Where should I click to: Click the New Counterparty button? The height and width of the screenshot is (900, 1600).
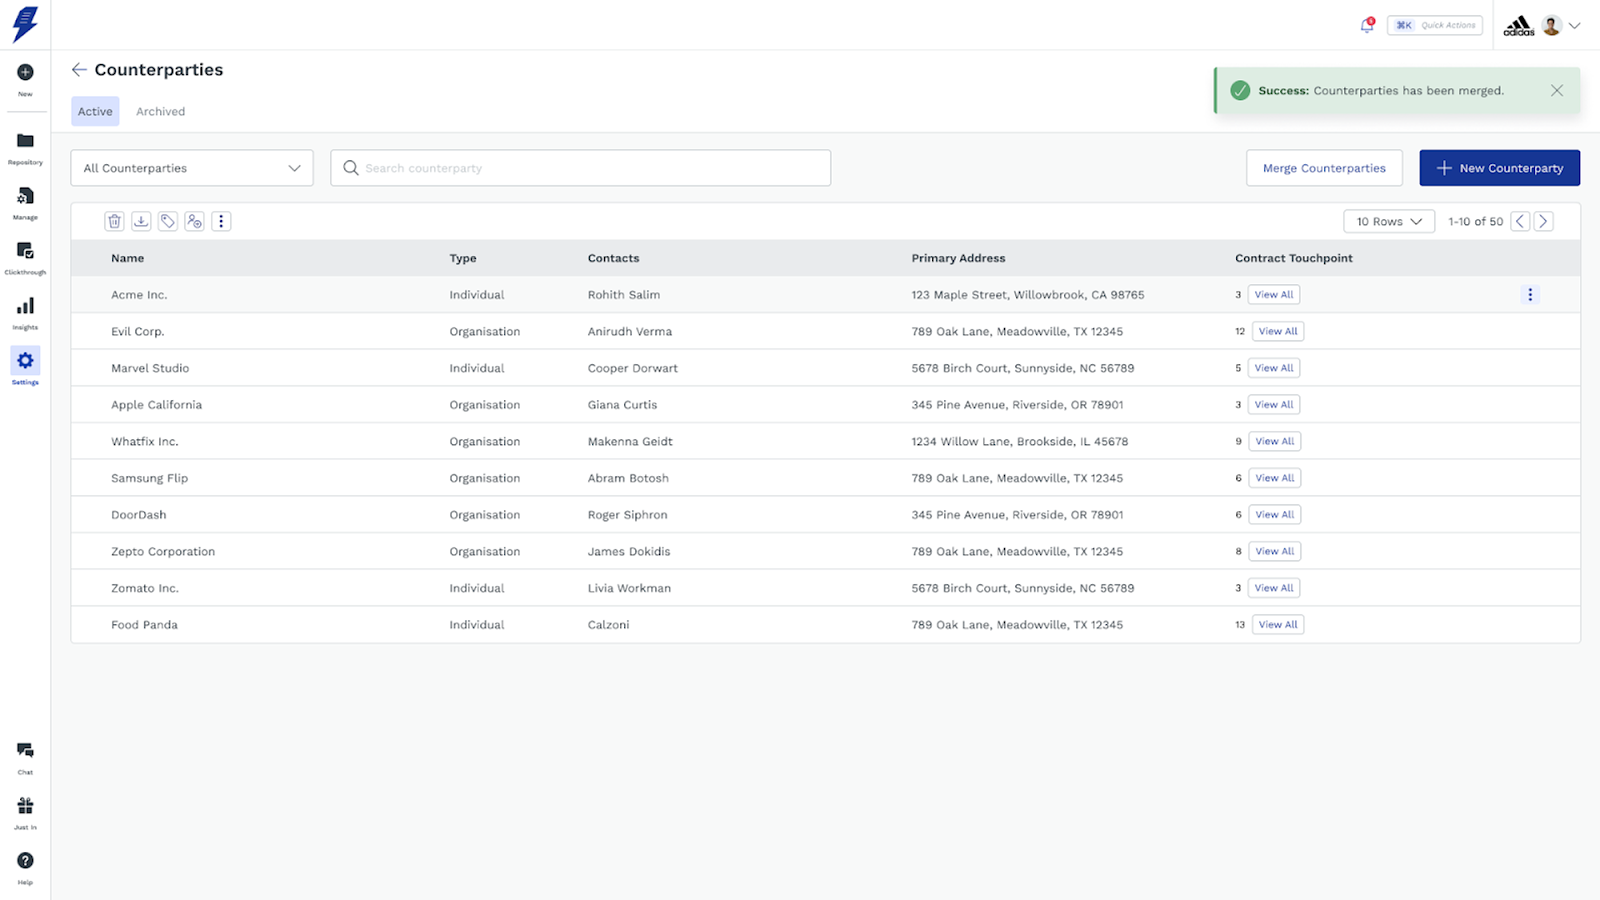pos(1498,168)
